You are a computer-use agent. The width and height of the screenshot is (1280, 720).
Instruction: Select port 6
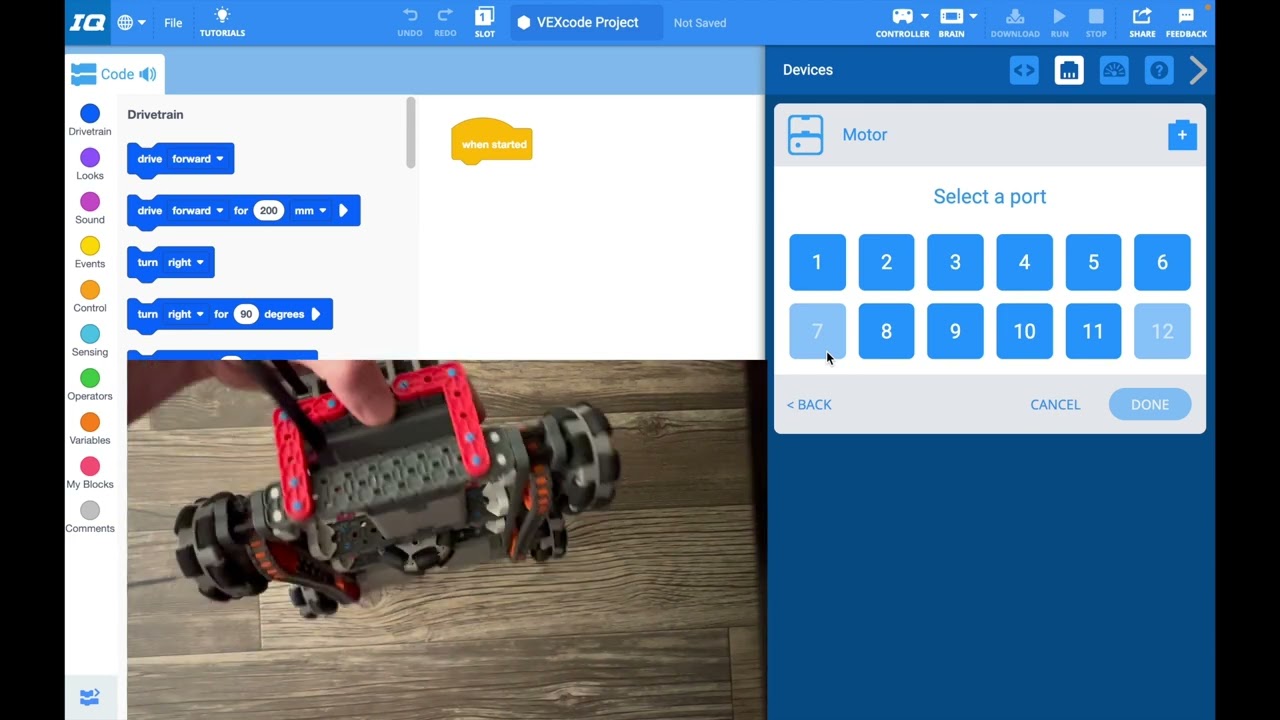[1162, 262]
